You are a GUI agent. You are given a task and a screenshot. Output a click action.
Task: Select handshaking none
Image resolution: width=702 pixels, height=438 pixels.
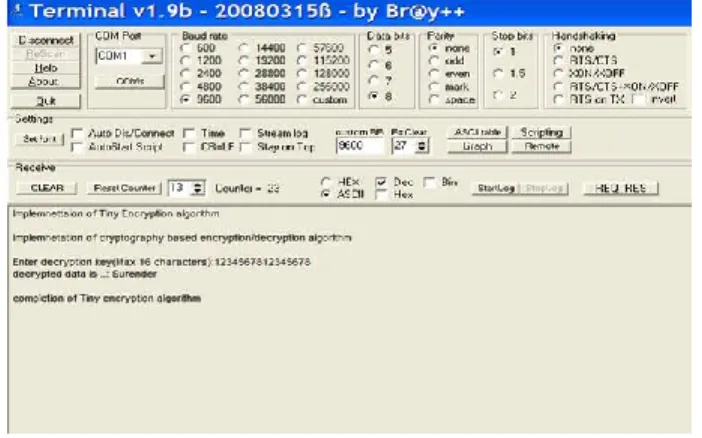coord(558,48)
